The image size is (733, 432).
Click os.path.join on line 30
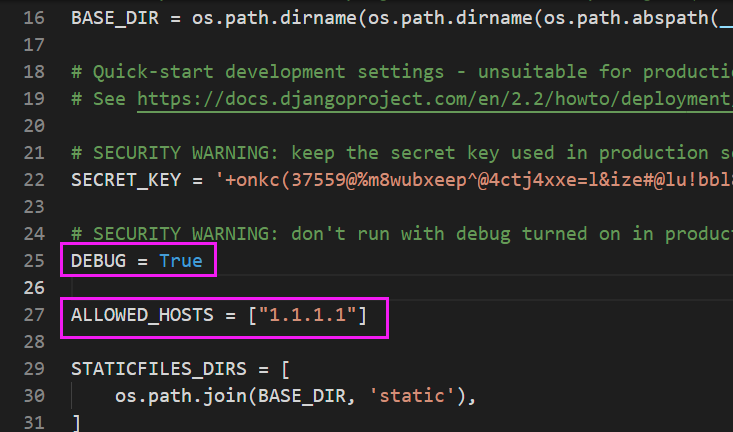pos(180,396)
